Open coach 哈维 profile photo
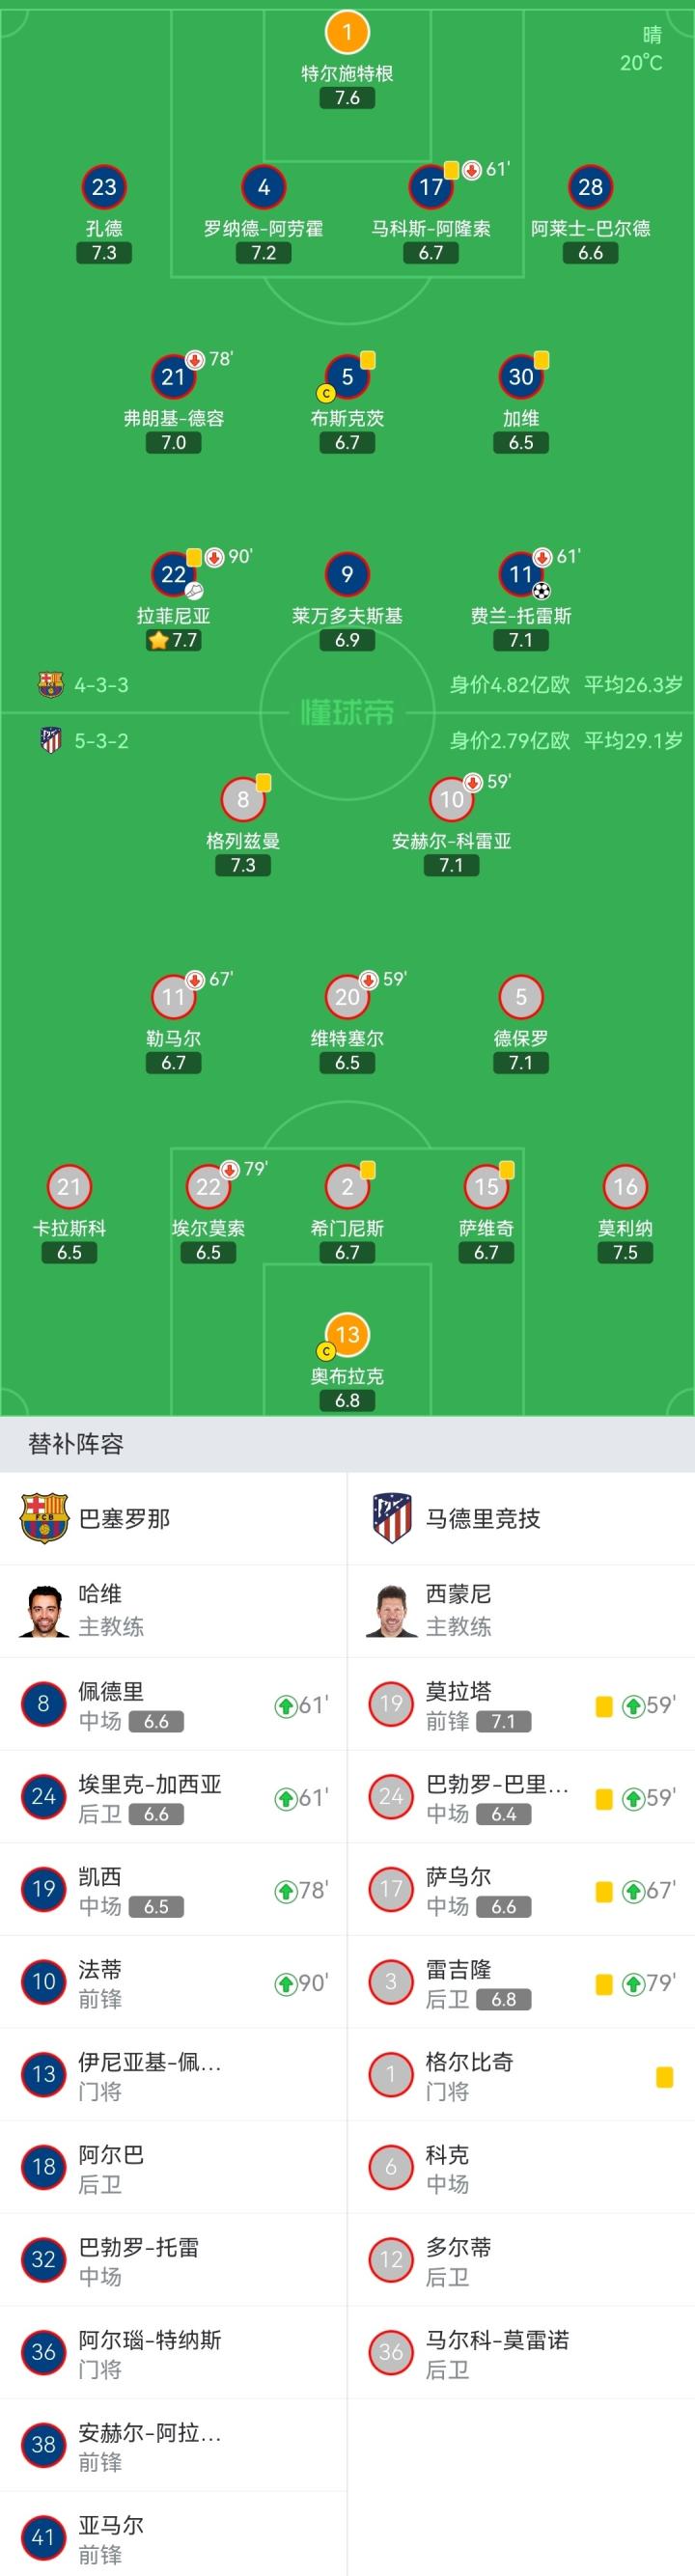Screen dimensions: 695x2576 click(x=43, y=1610)
